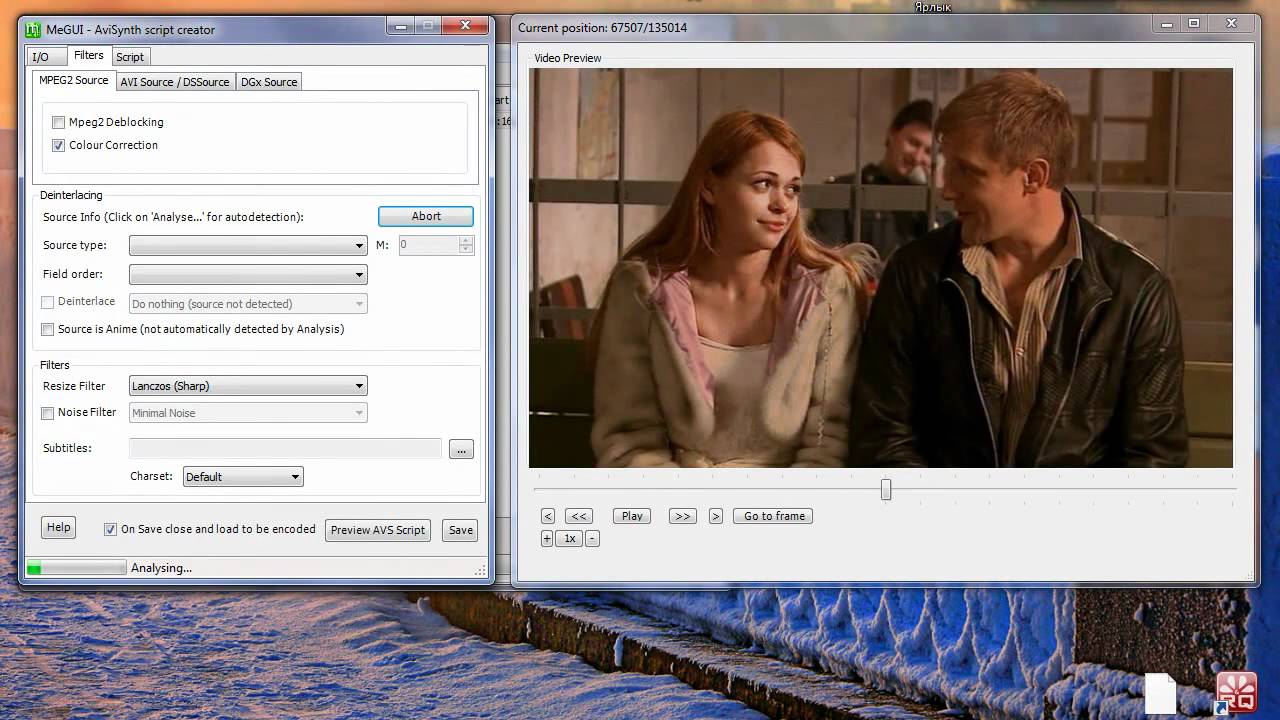The image size is (1280, 720).
Task: Zoom out preview with - button
Action: coord(592,538)
